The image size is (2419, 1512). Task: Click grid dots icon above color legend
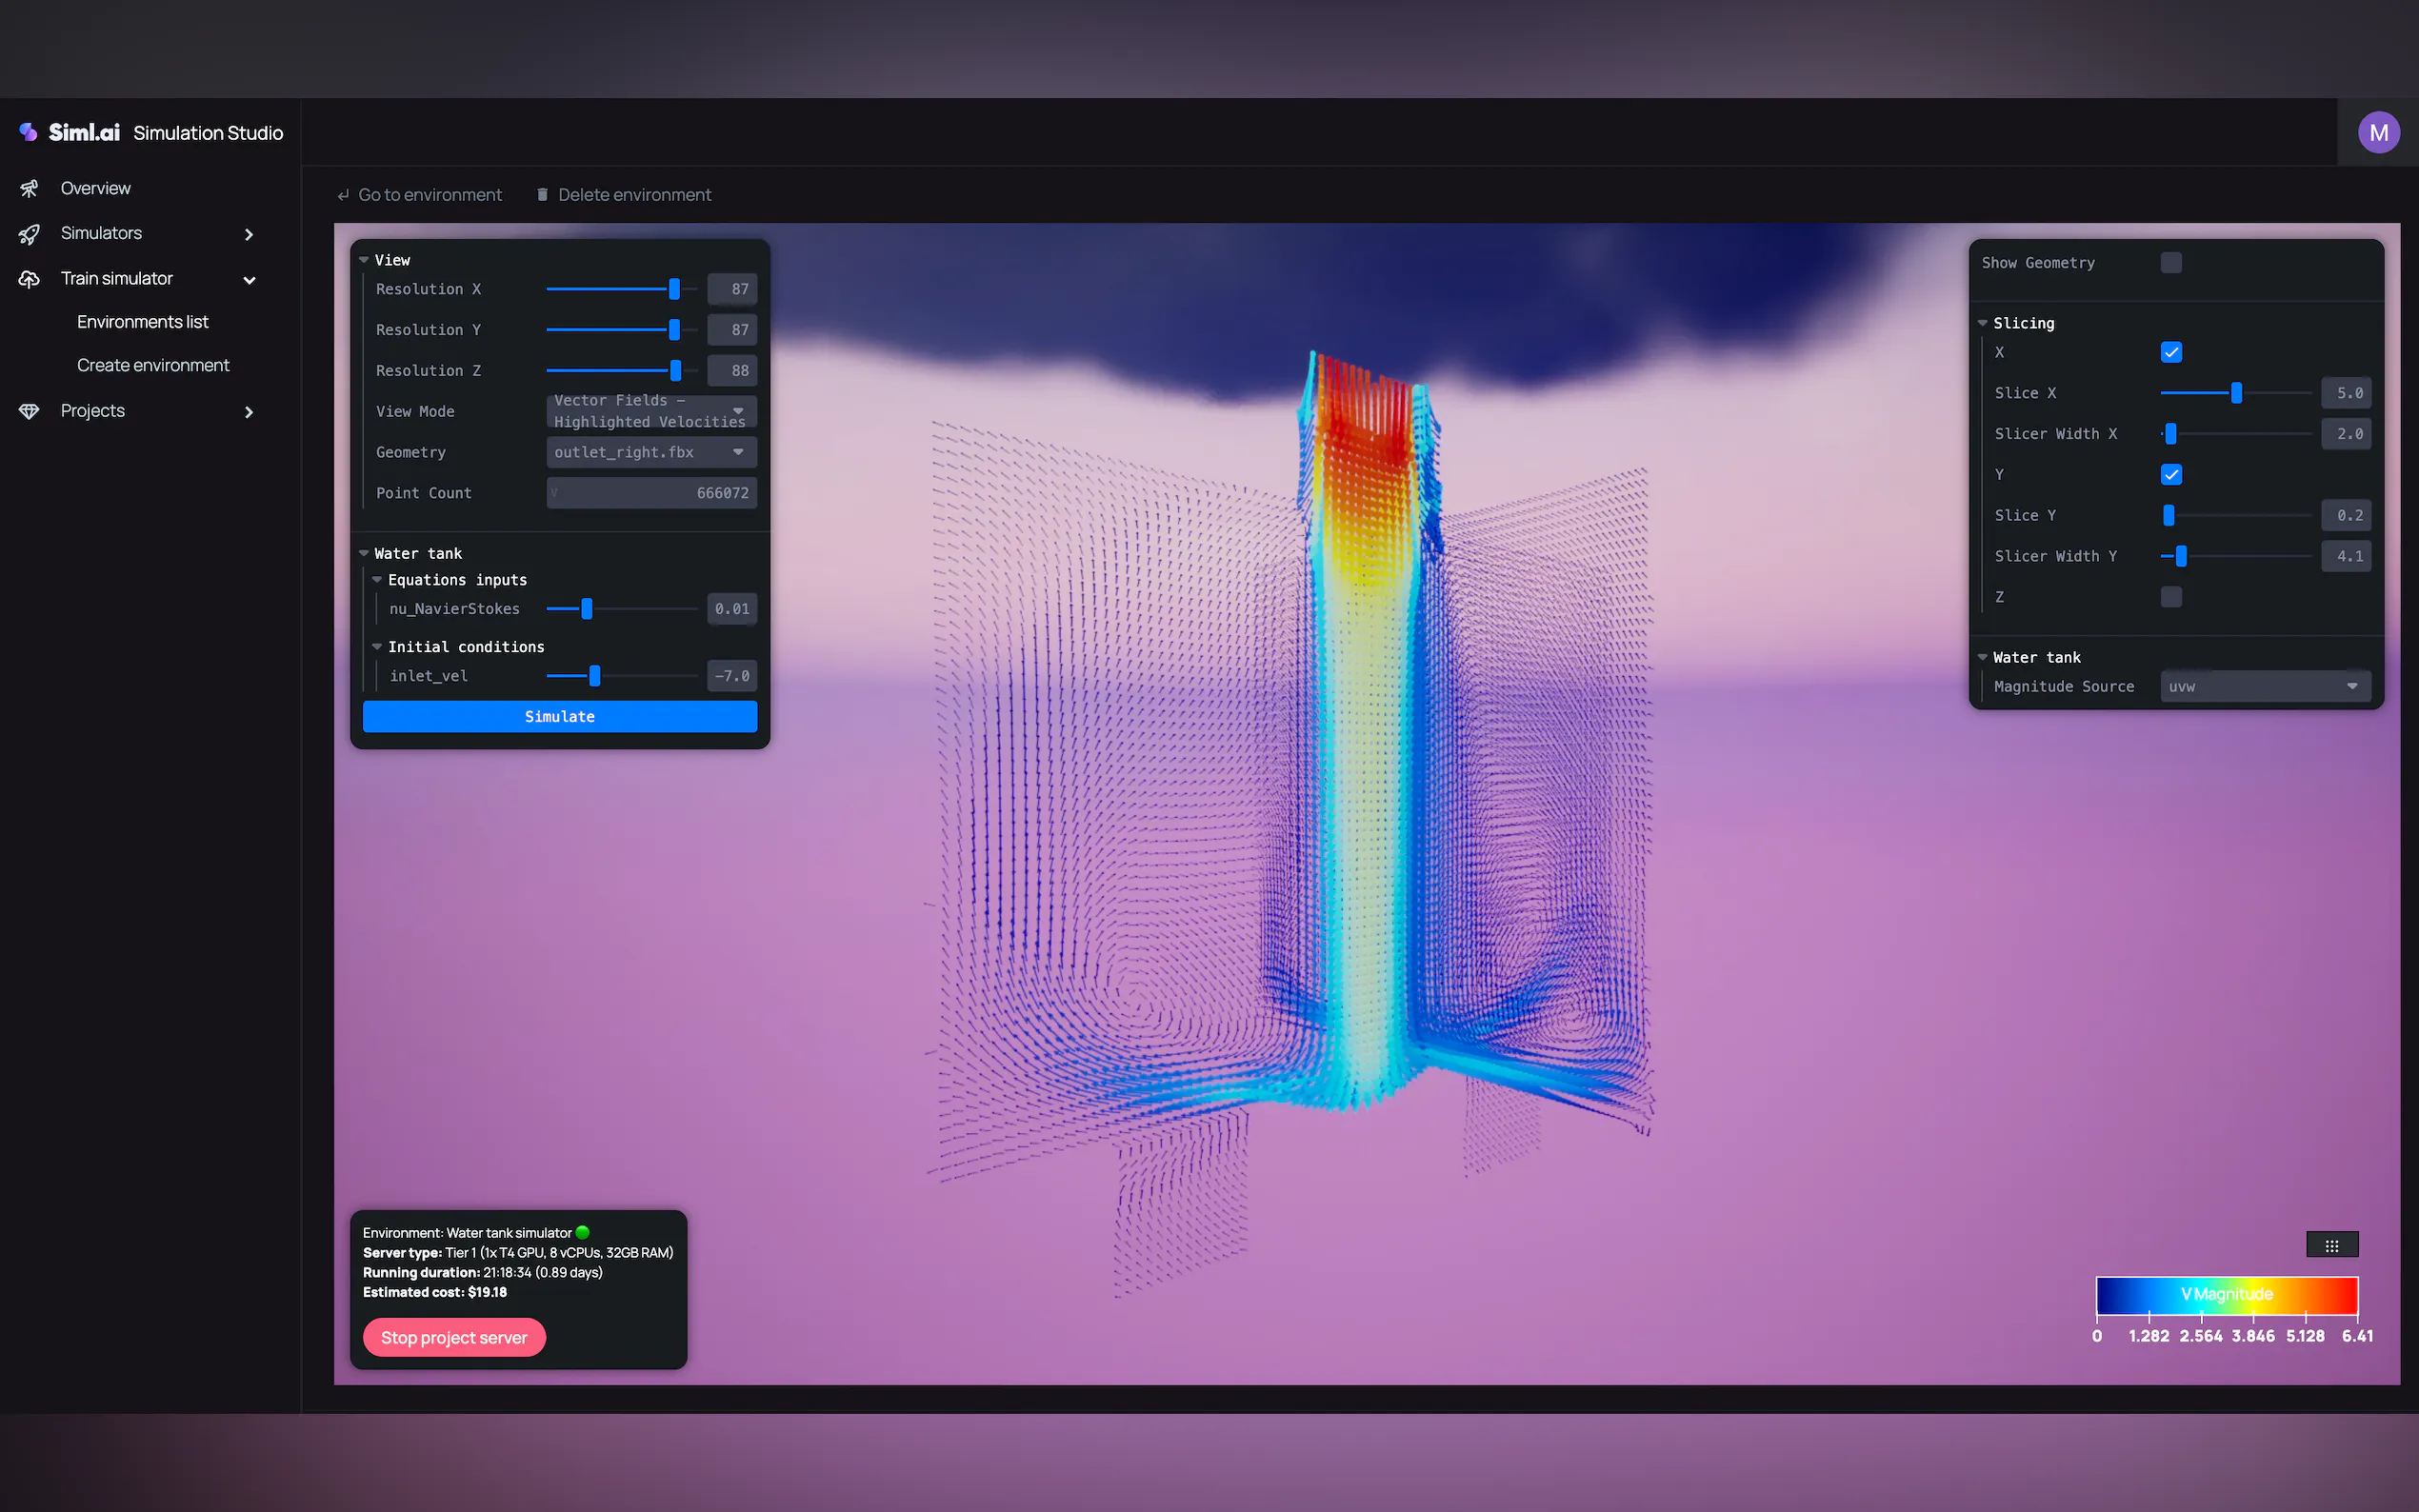coord(2331,1245)
